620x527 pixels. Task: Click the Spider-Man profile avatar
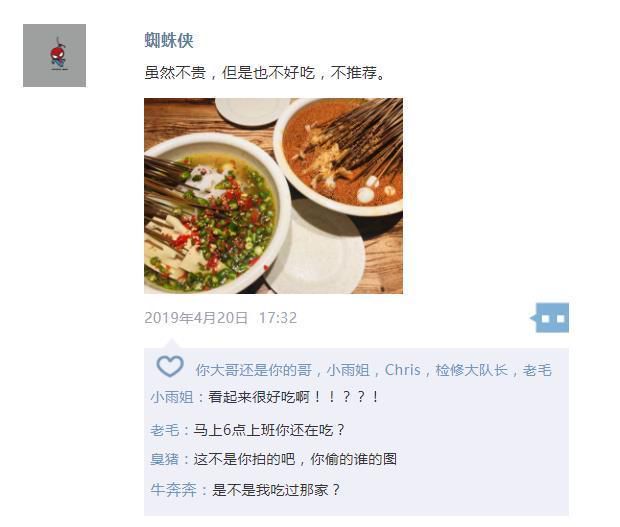point(54,55)
